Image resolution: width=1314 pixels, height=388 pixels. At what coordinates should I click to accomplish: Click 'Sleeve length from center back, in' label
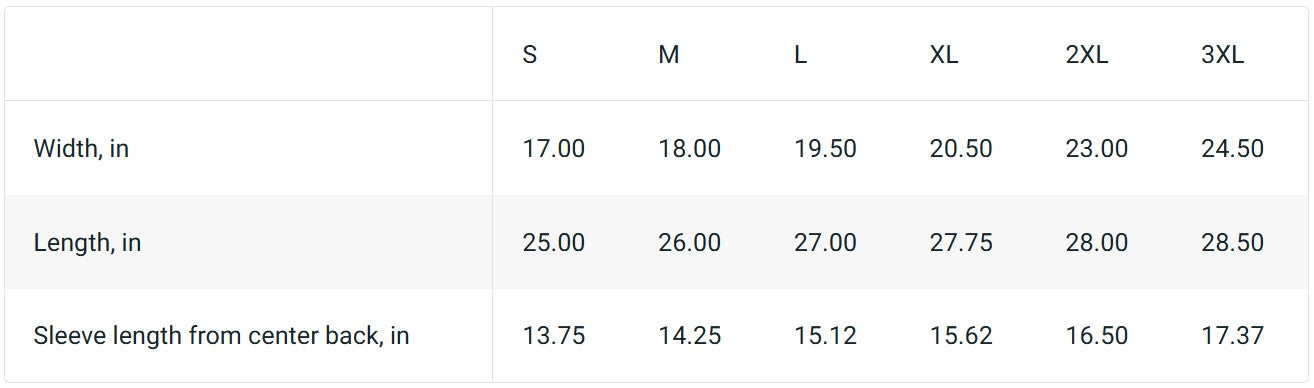(222, 336)
